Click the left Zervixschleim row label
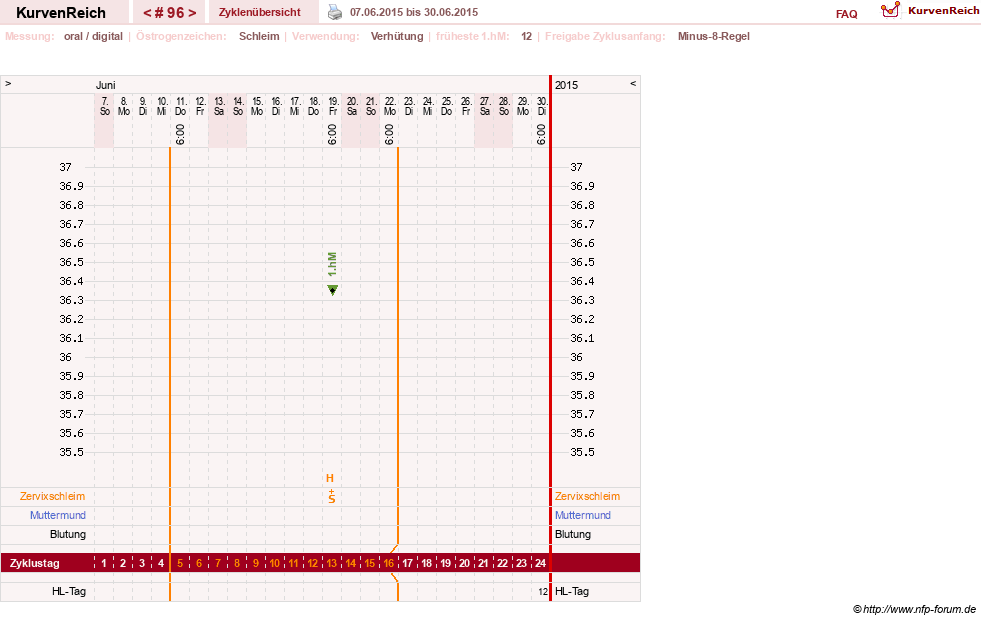 pyautogui.click(x=53, y=497)
